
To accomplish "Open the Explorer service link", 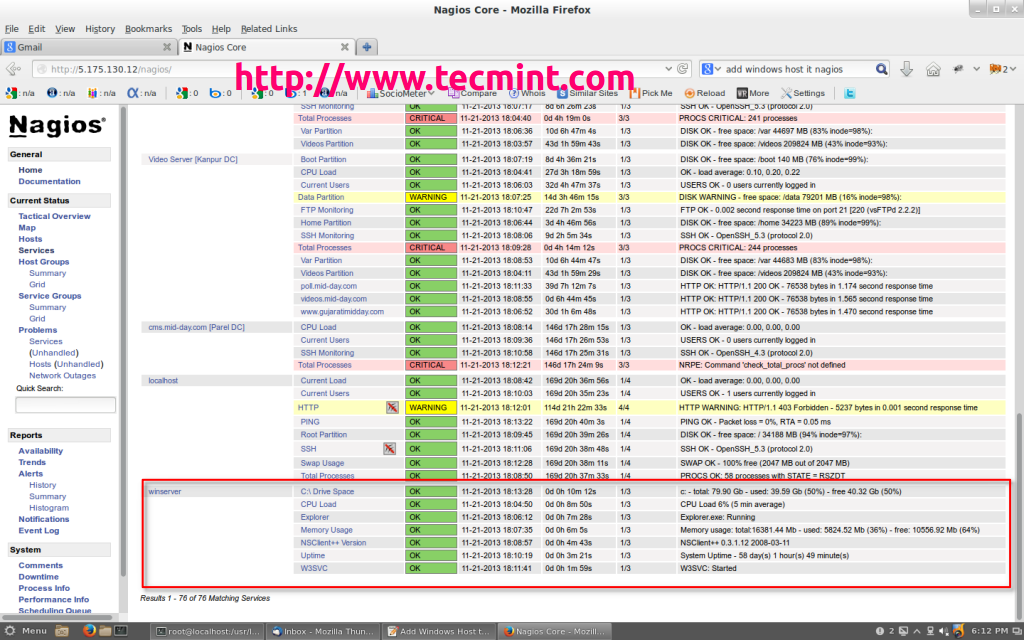I will click(x=315, y=517).
